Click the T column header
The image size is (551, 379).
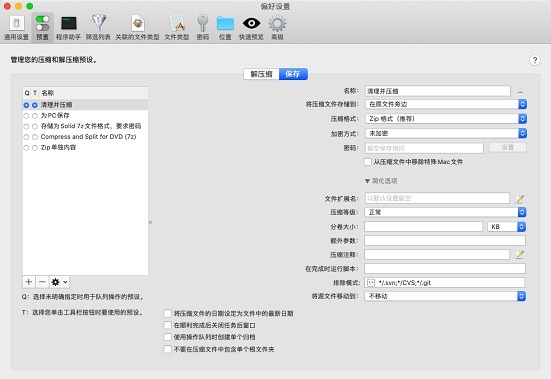pos(35,93)
